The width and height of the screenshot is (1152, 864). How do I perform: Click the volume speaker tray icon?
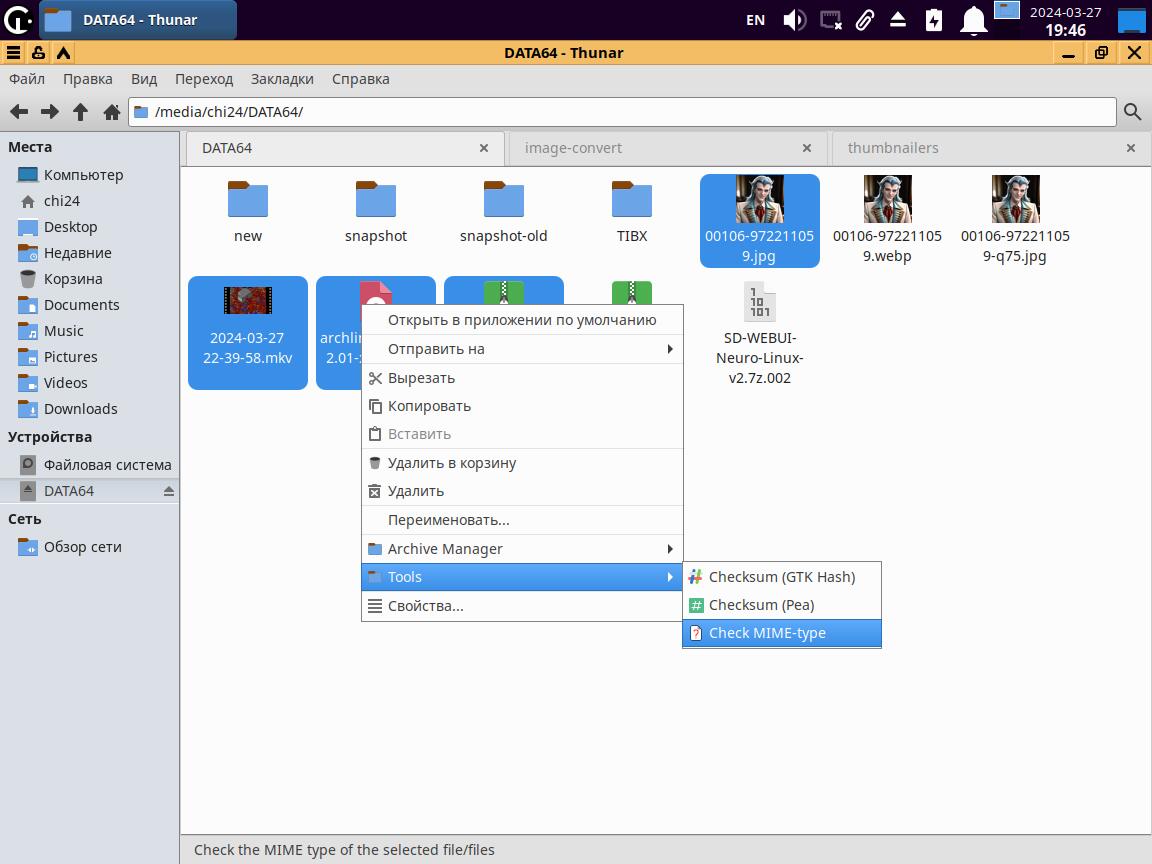[794, 20]
